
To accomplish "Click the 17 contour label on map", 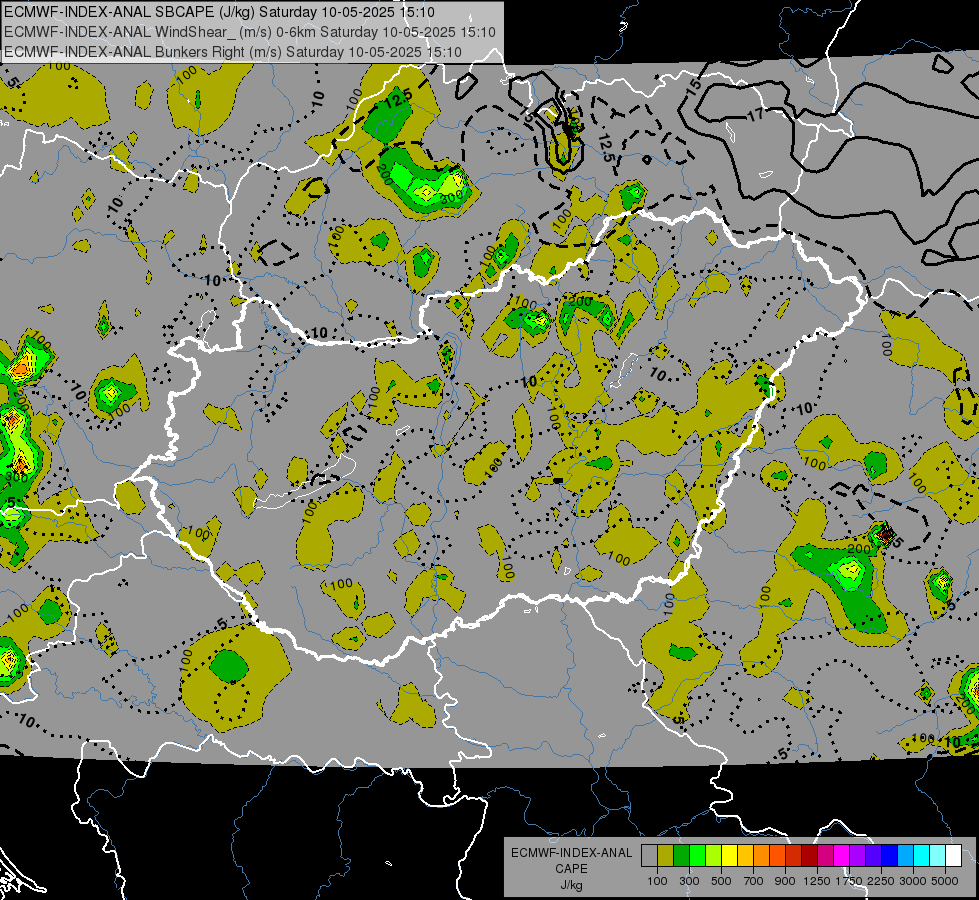I will pos(755,115).
